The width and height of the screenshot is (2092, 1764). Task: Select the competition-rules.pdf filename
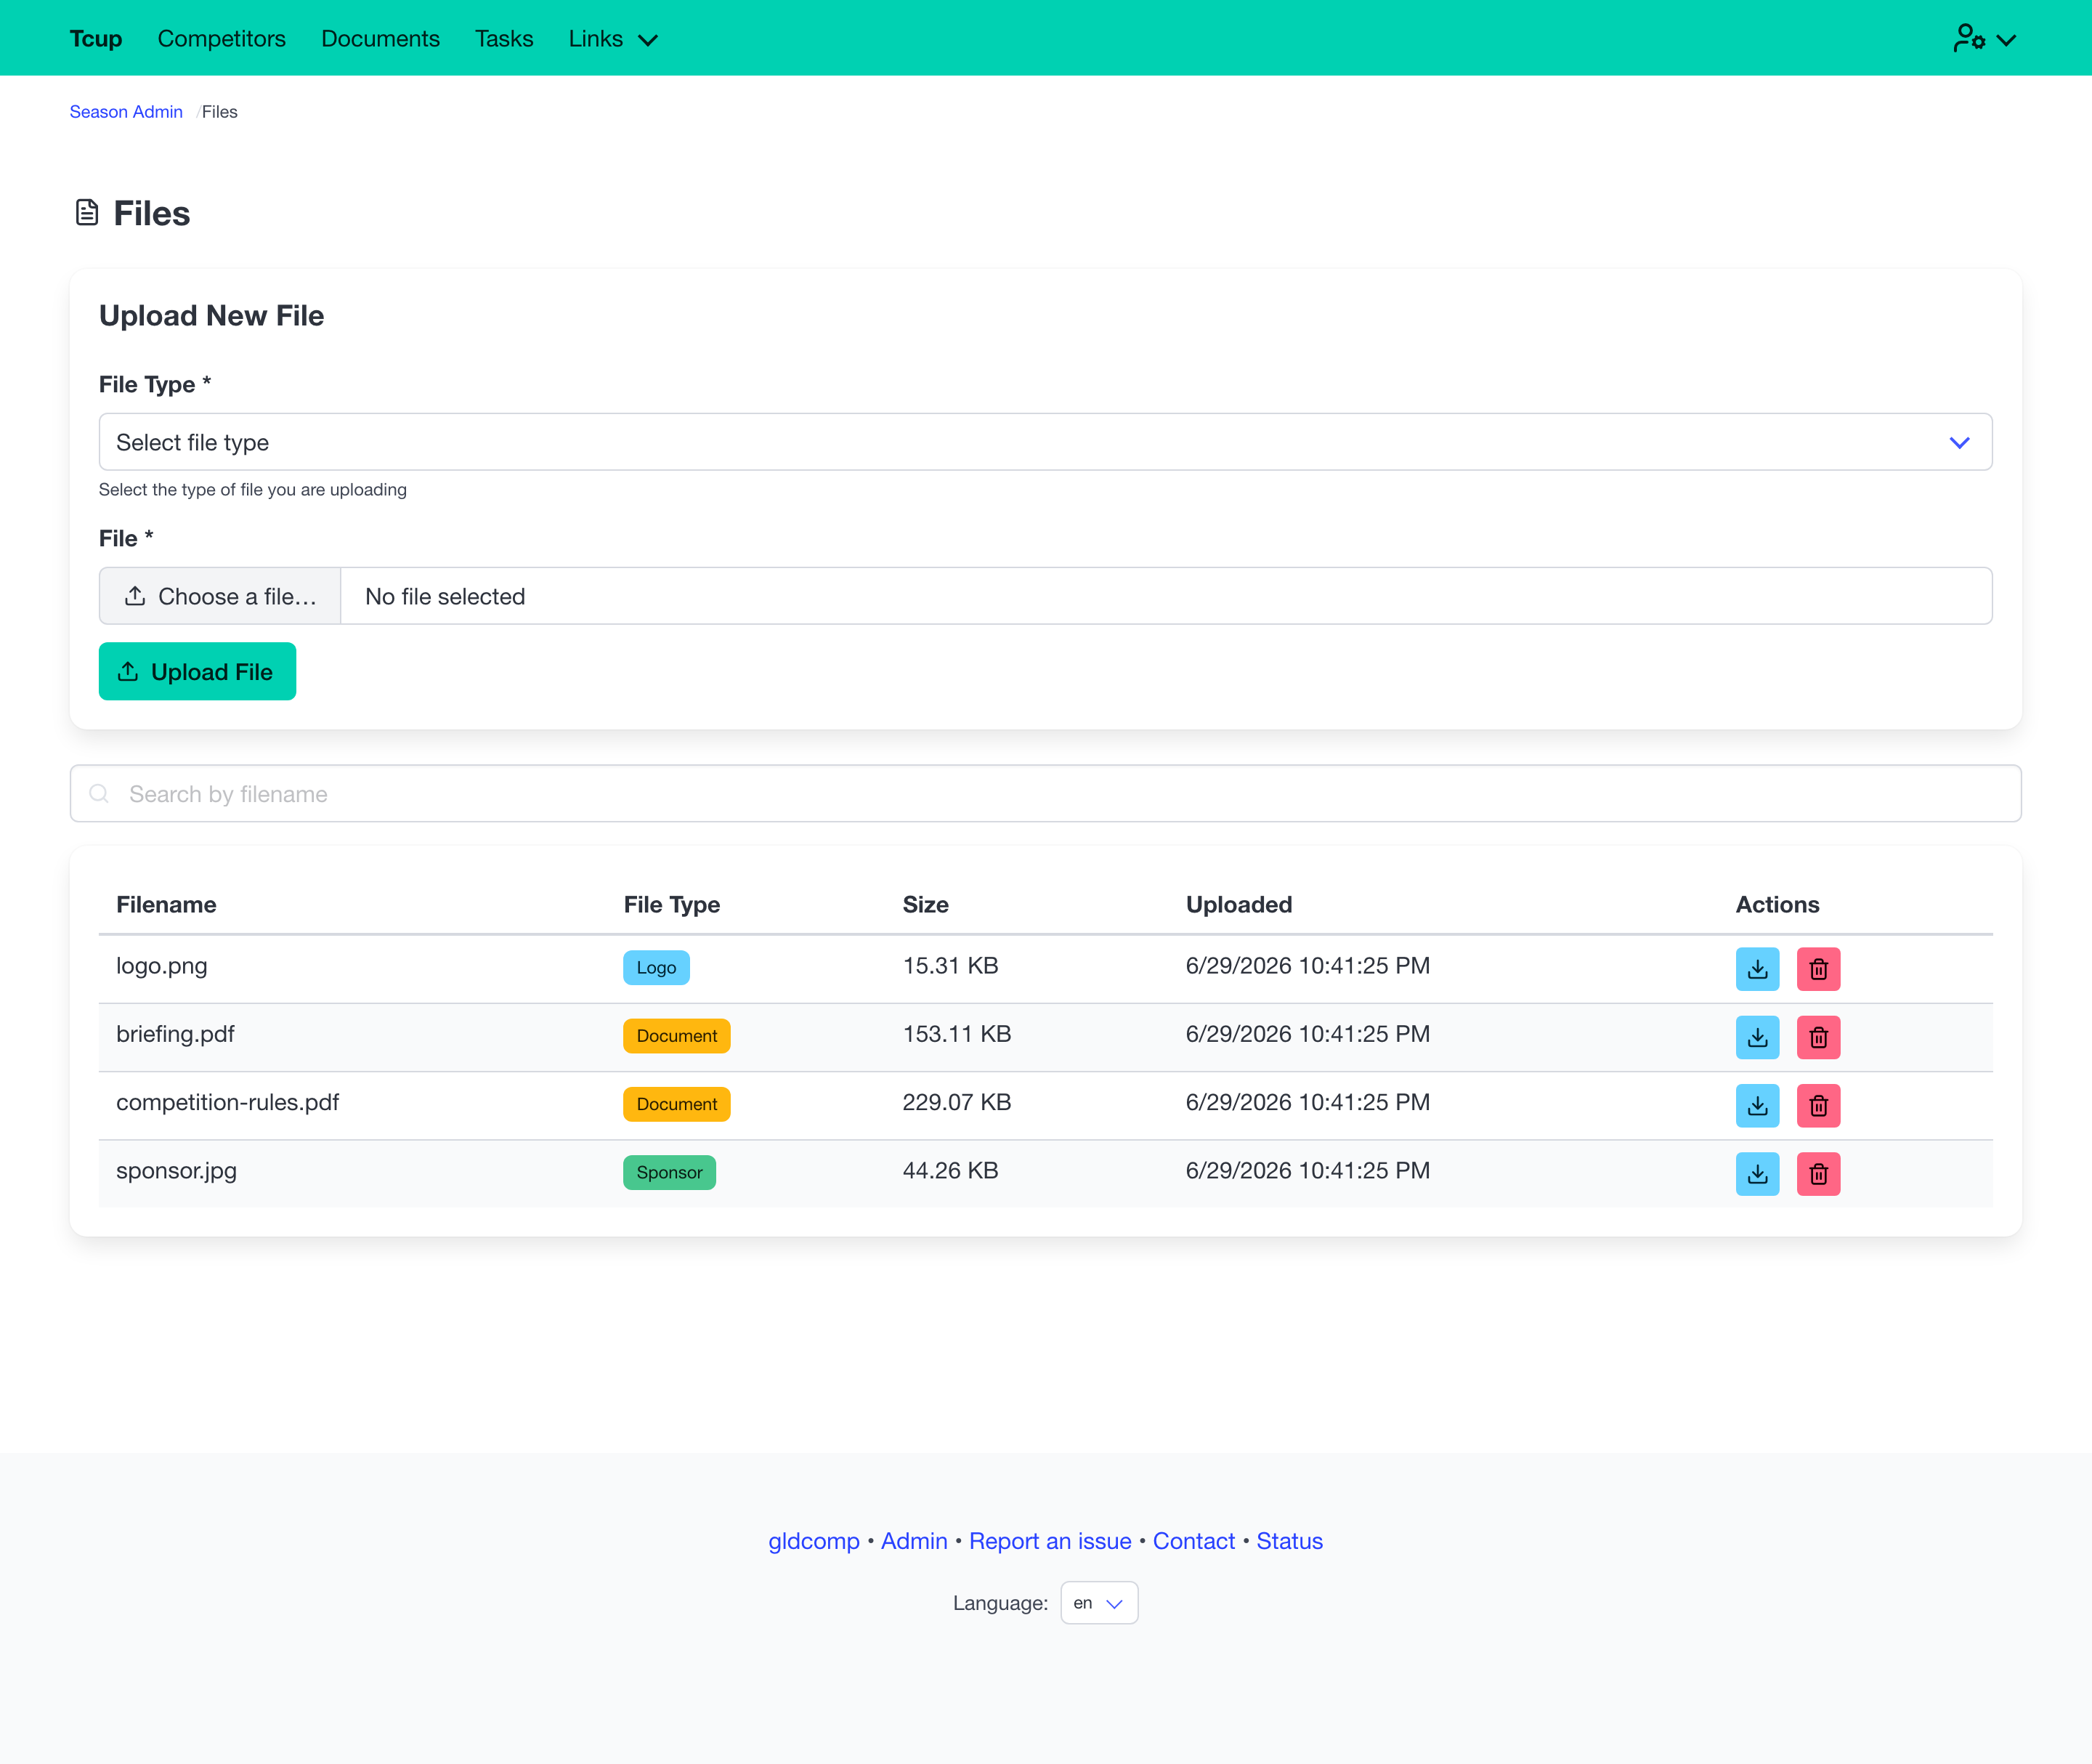[x=228, y=1102]
